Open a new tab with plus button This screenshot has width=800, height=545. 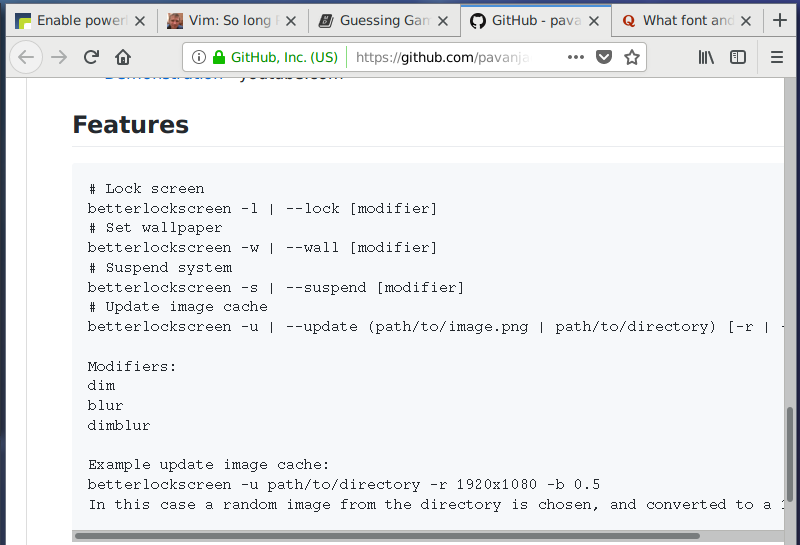click(x=780, y=20)
